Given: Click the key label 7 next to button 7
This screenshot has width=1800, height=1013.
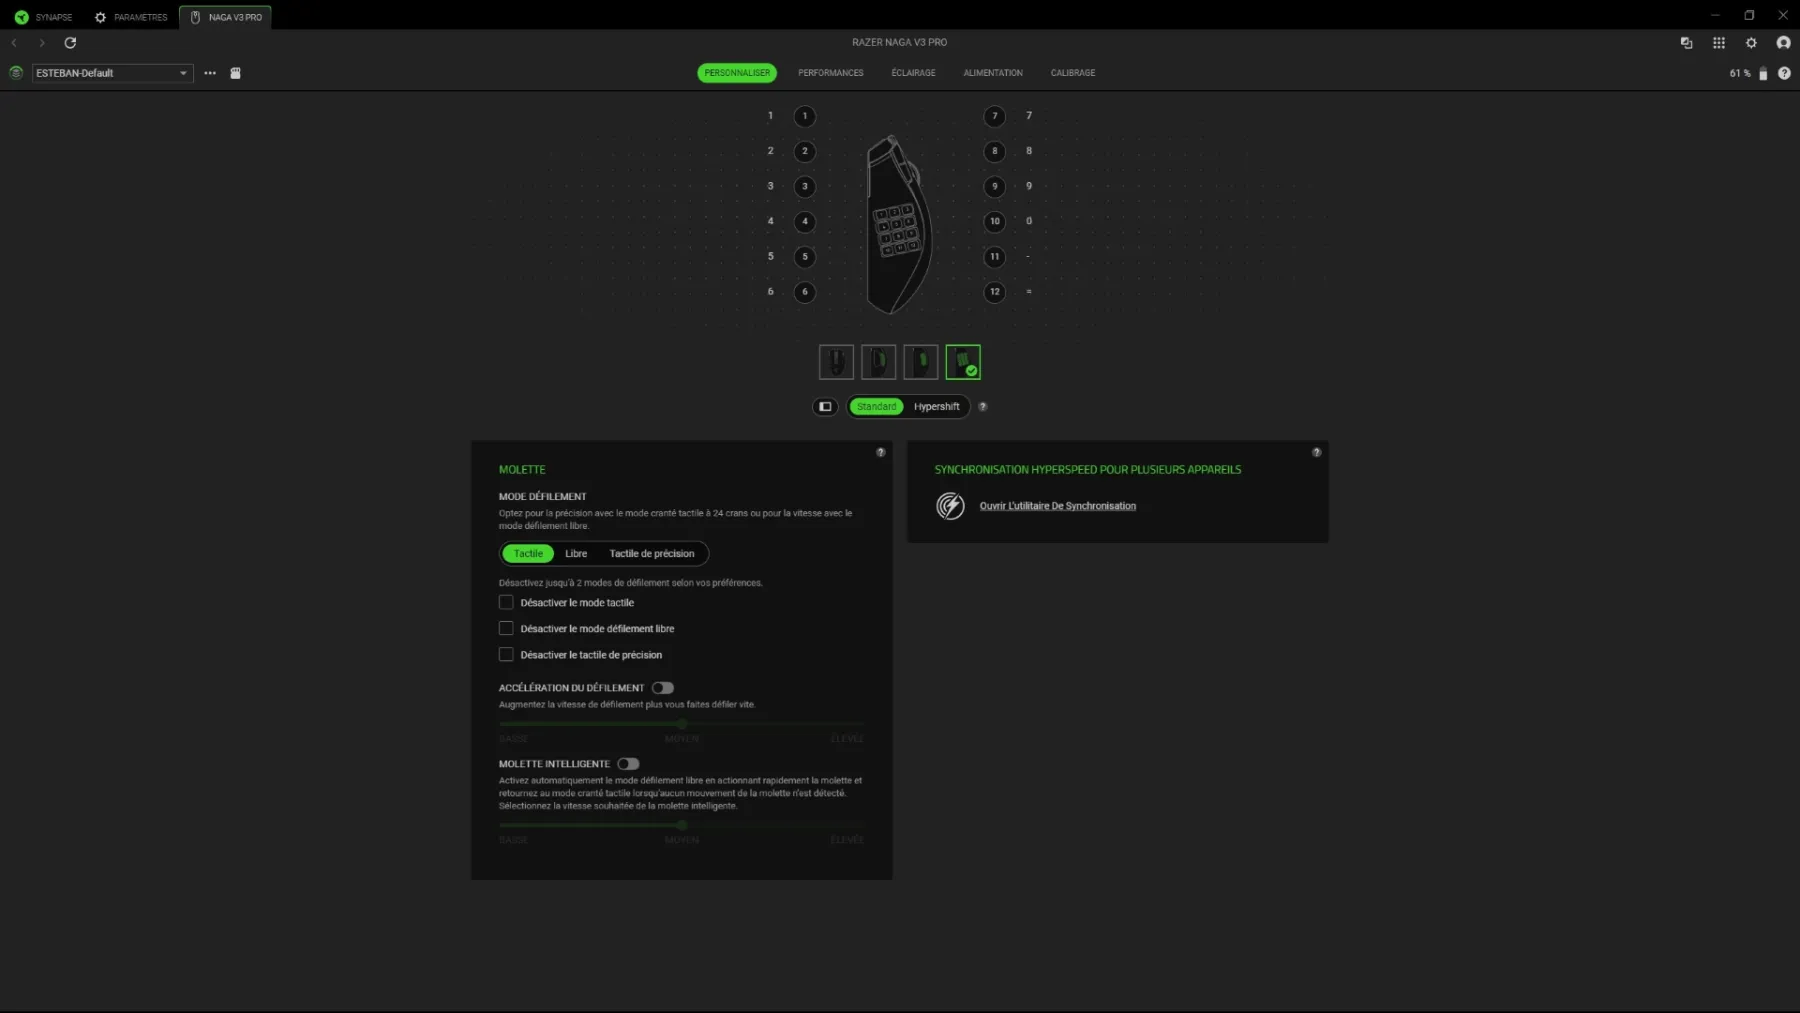Looking at the screenshot, I should (1029, 116).
